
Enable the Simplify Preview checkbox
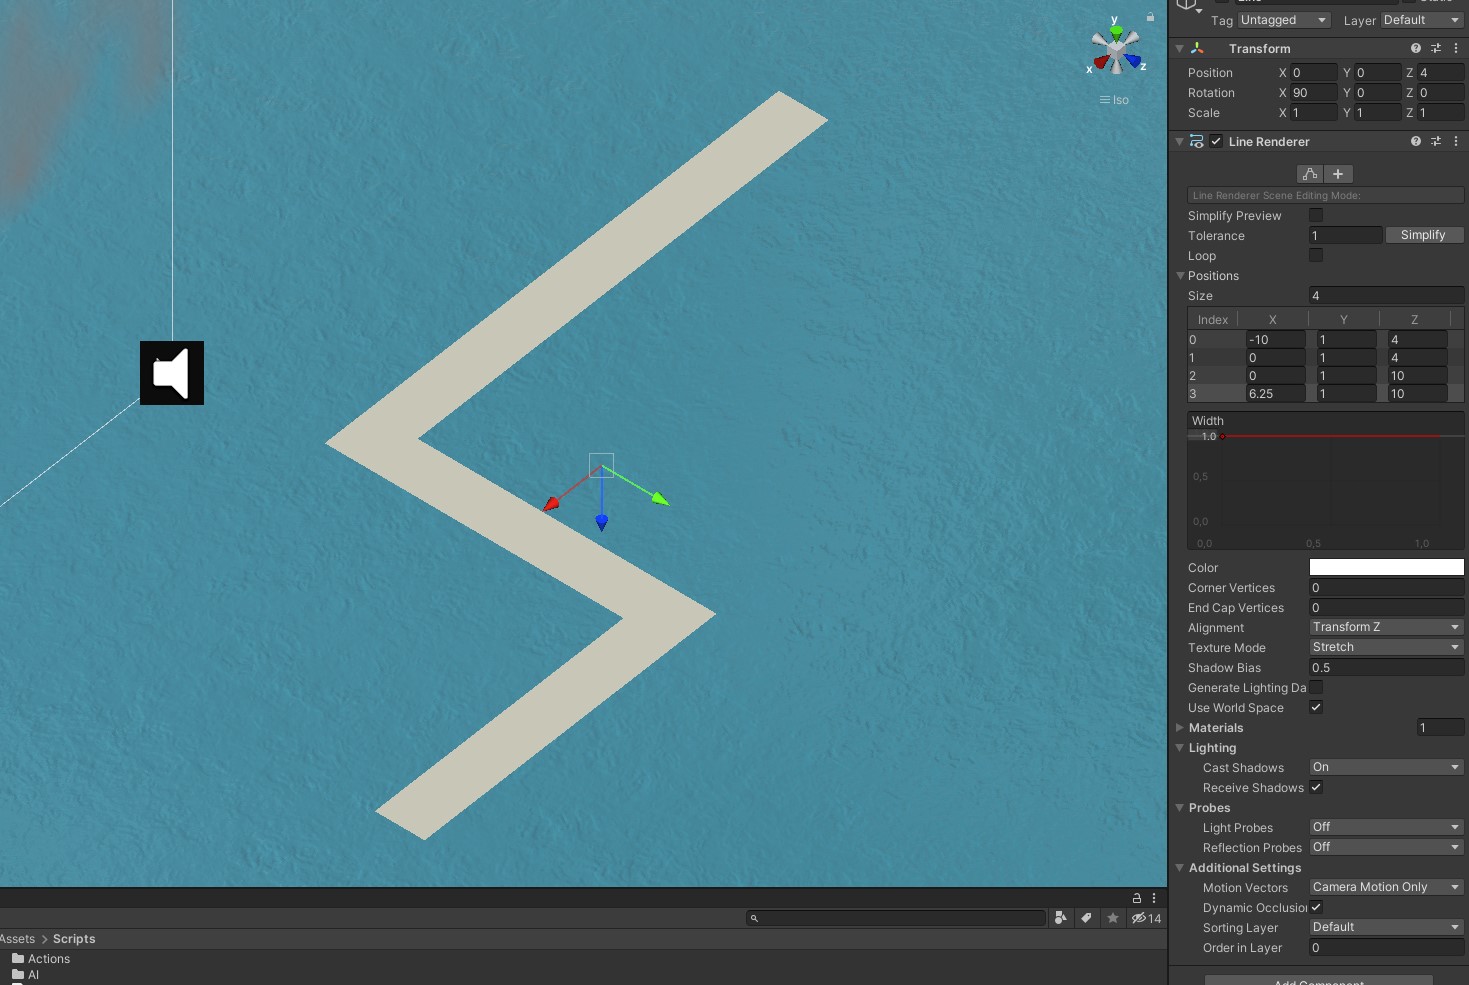(1316, 215)
